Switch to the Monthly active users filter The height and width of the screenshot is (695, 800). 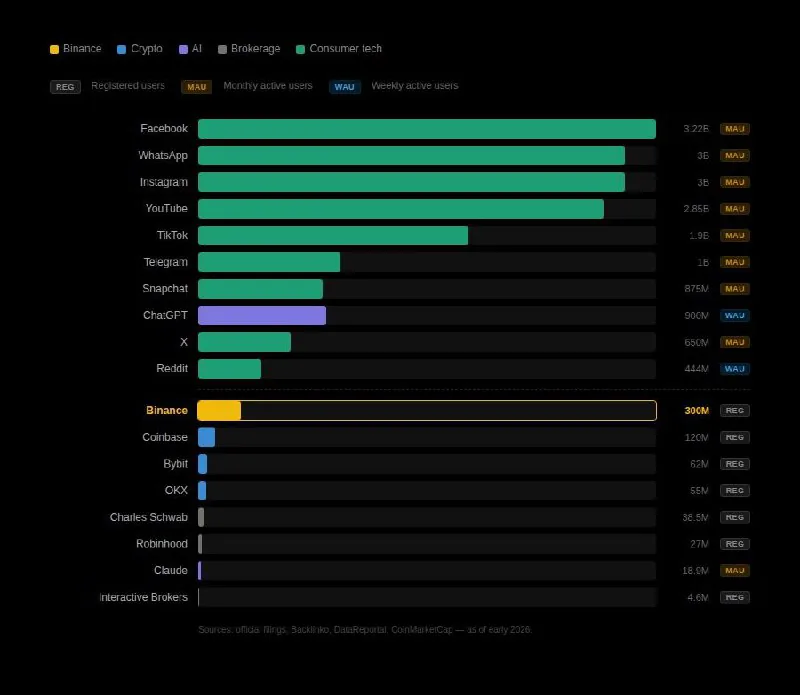196,87
